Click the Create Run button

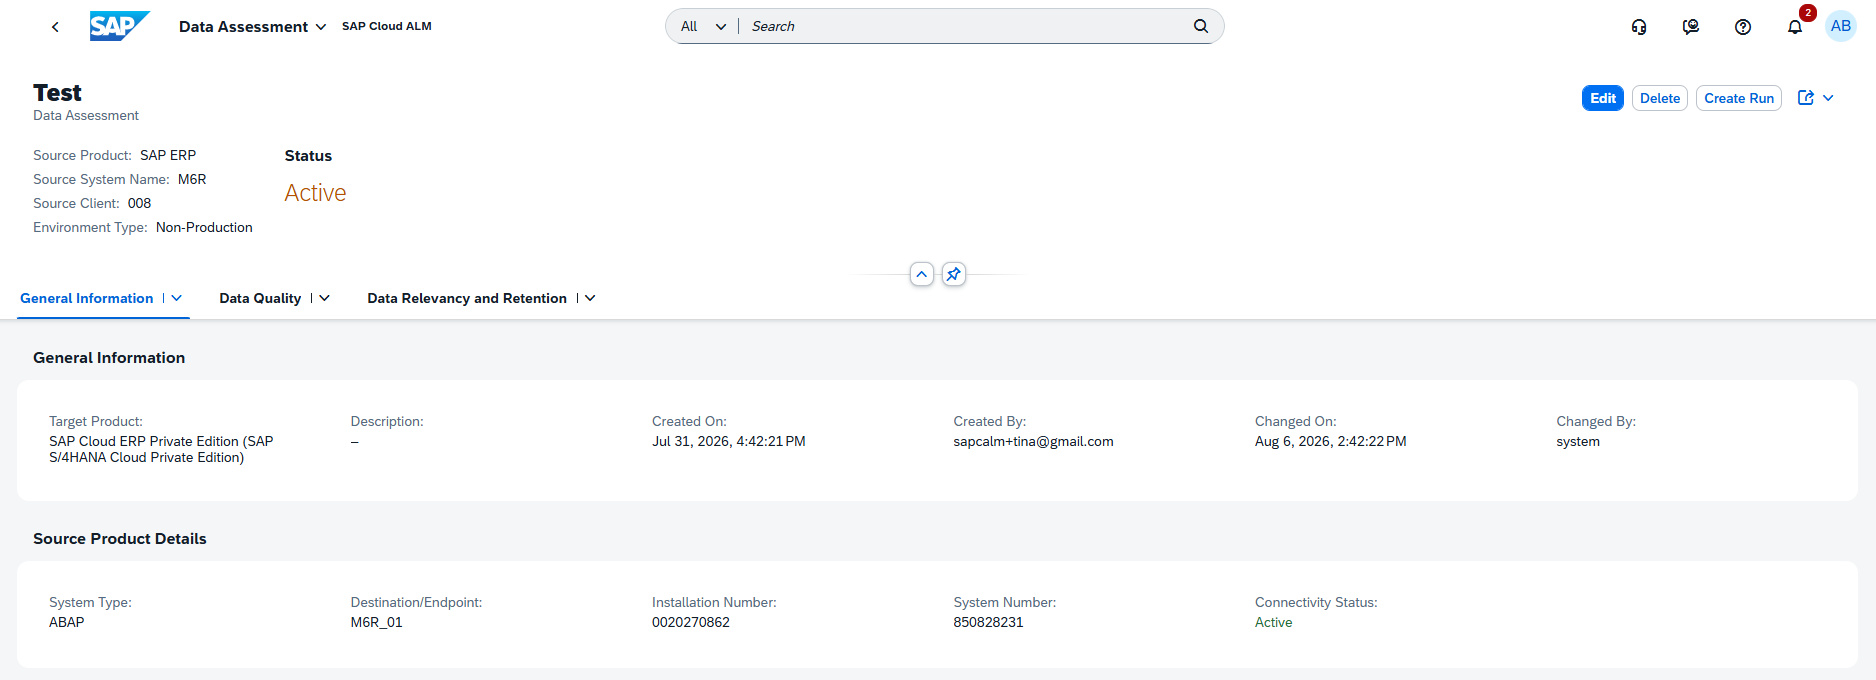[1739, 98]
